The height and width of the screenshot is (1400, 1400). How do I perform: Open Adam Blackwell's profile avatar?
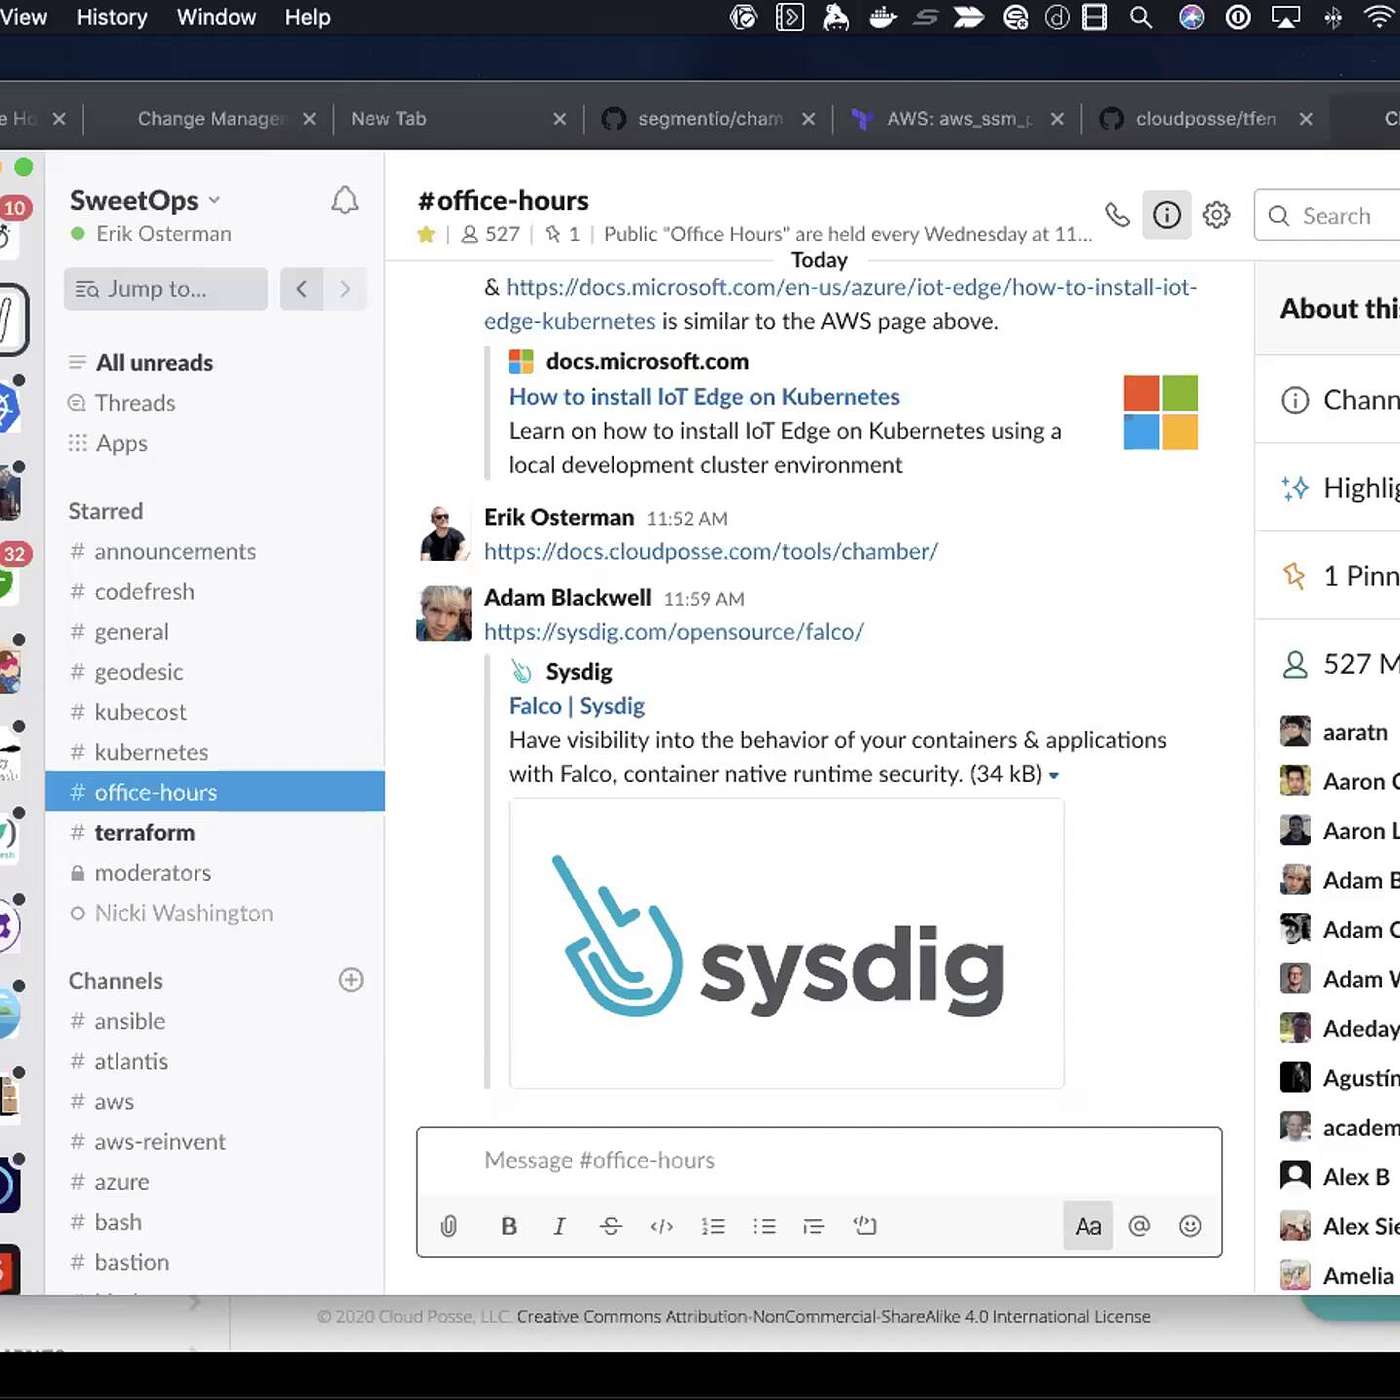pyautogui.click(x=444, y=613)
